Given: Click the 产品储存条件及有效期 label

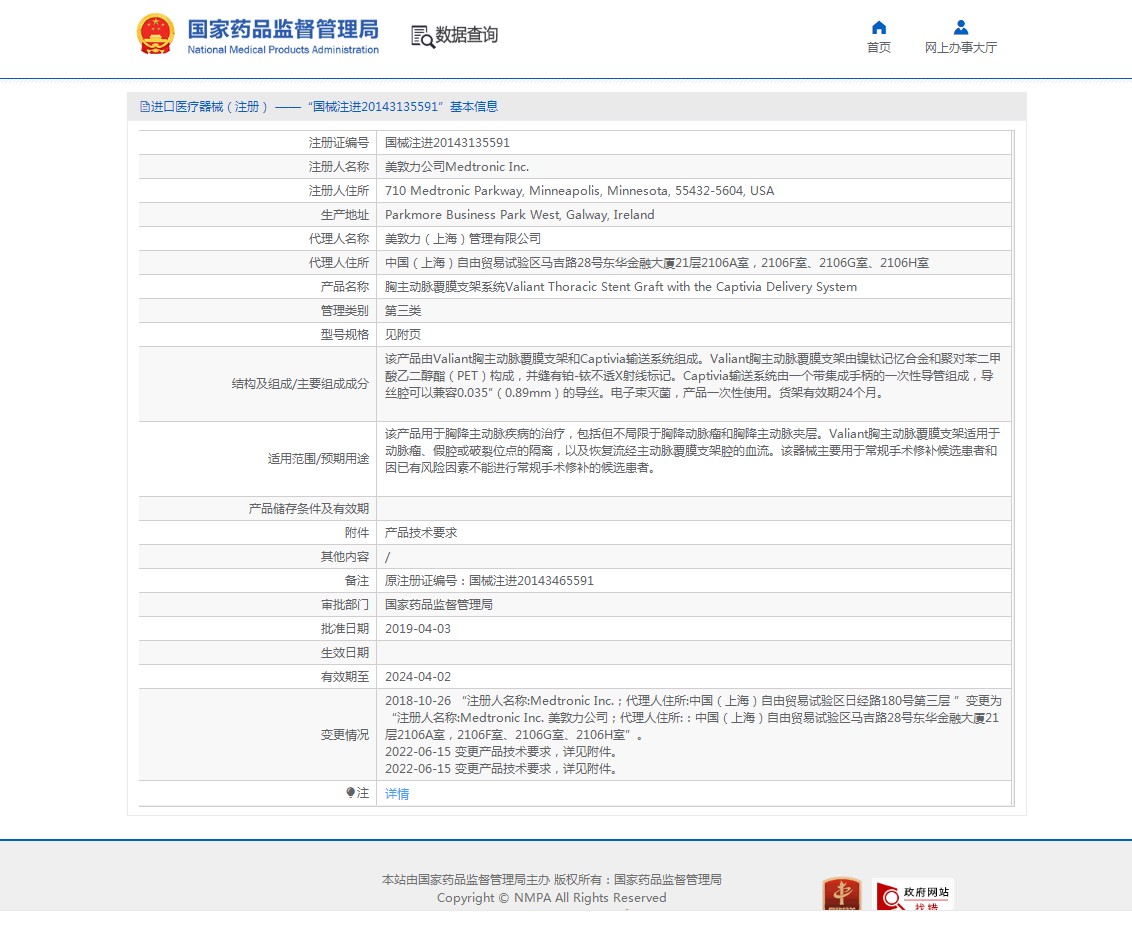Looking at the screenshot, I should tap(309, 509).
